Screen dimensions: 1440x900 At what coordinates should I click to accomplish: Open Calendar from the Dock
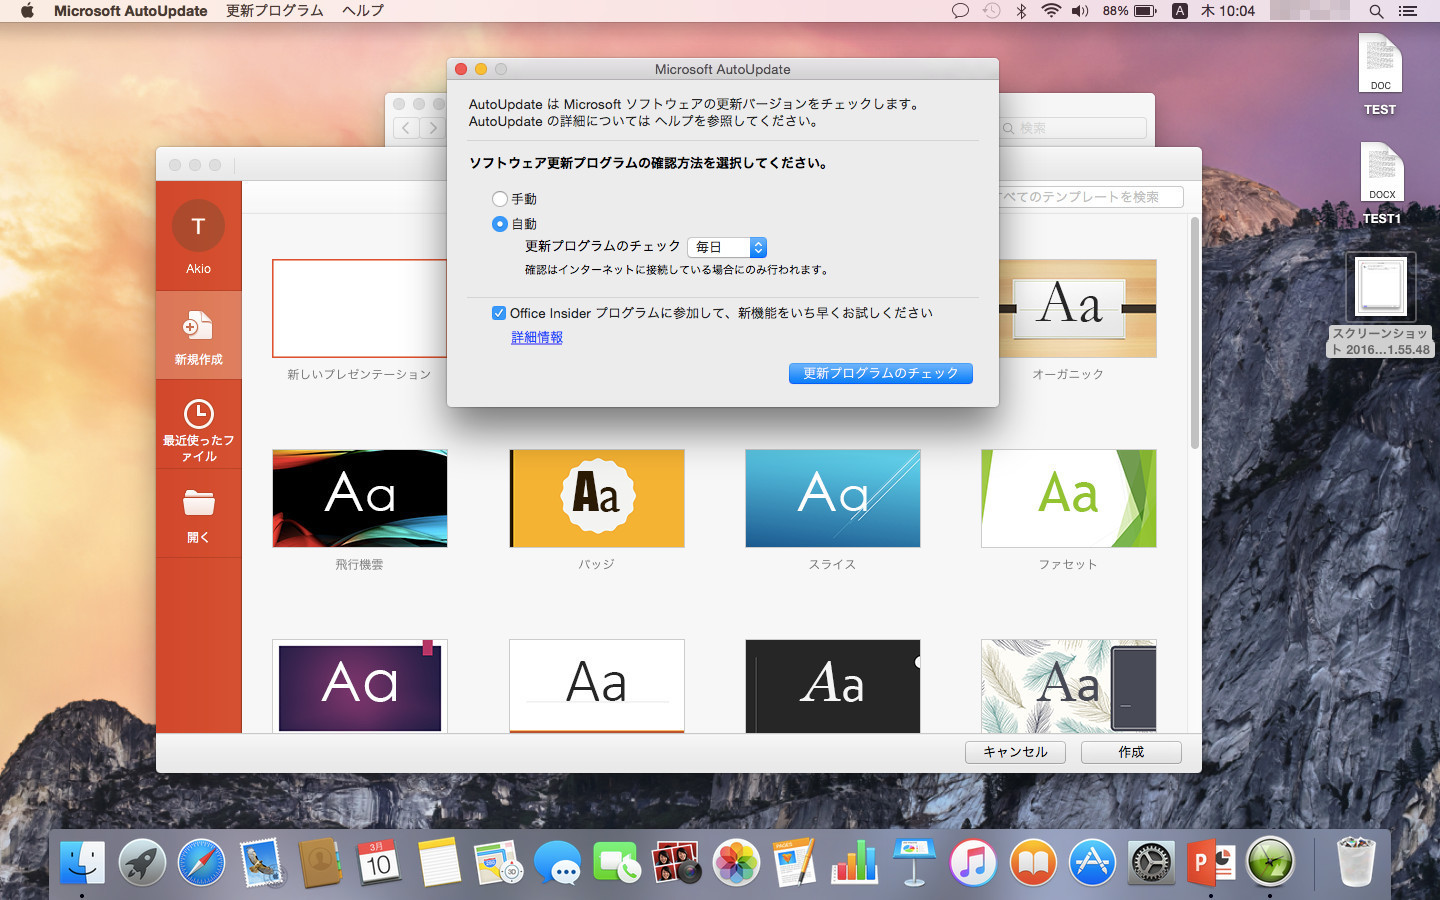click(x=379, y=861)
